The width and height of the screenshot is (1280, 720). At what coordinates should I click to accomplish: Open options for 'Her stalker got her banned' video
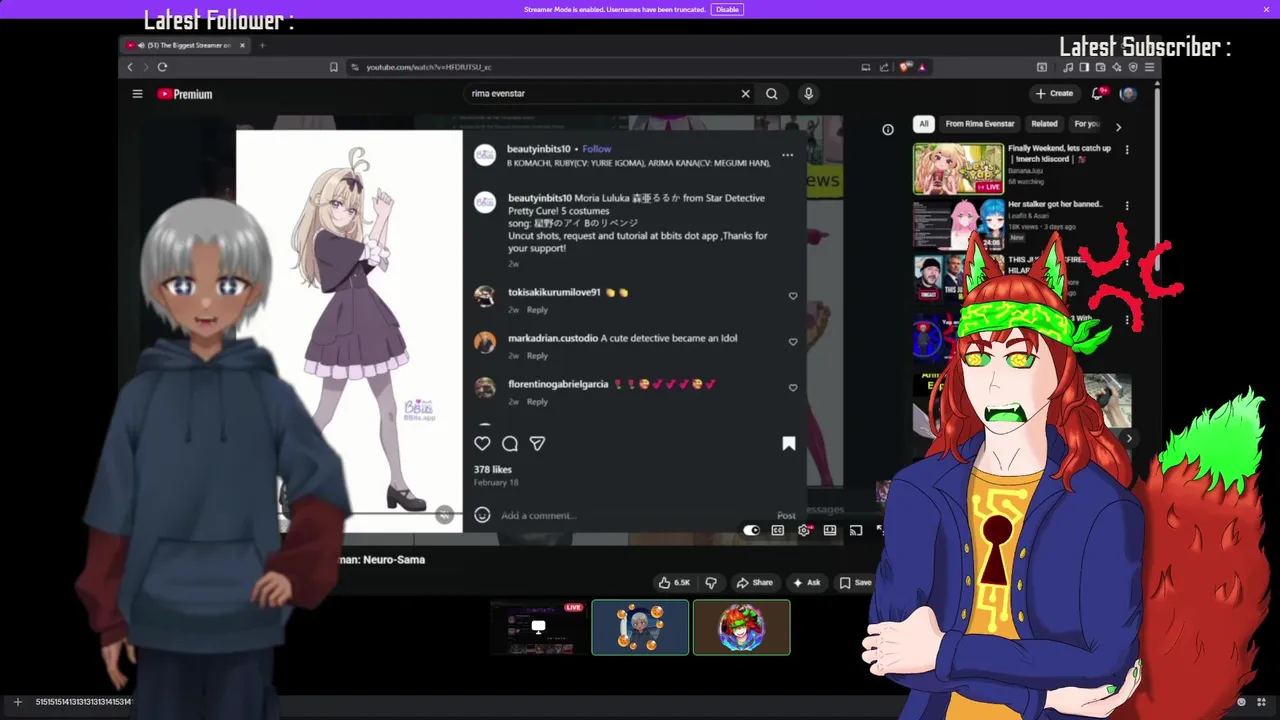(x=1127, y=206)
